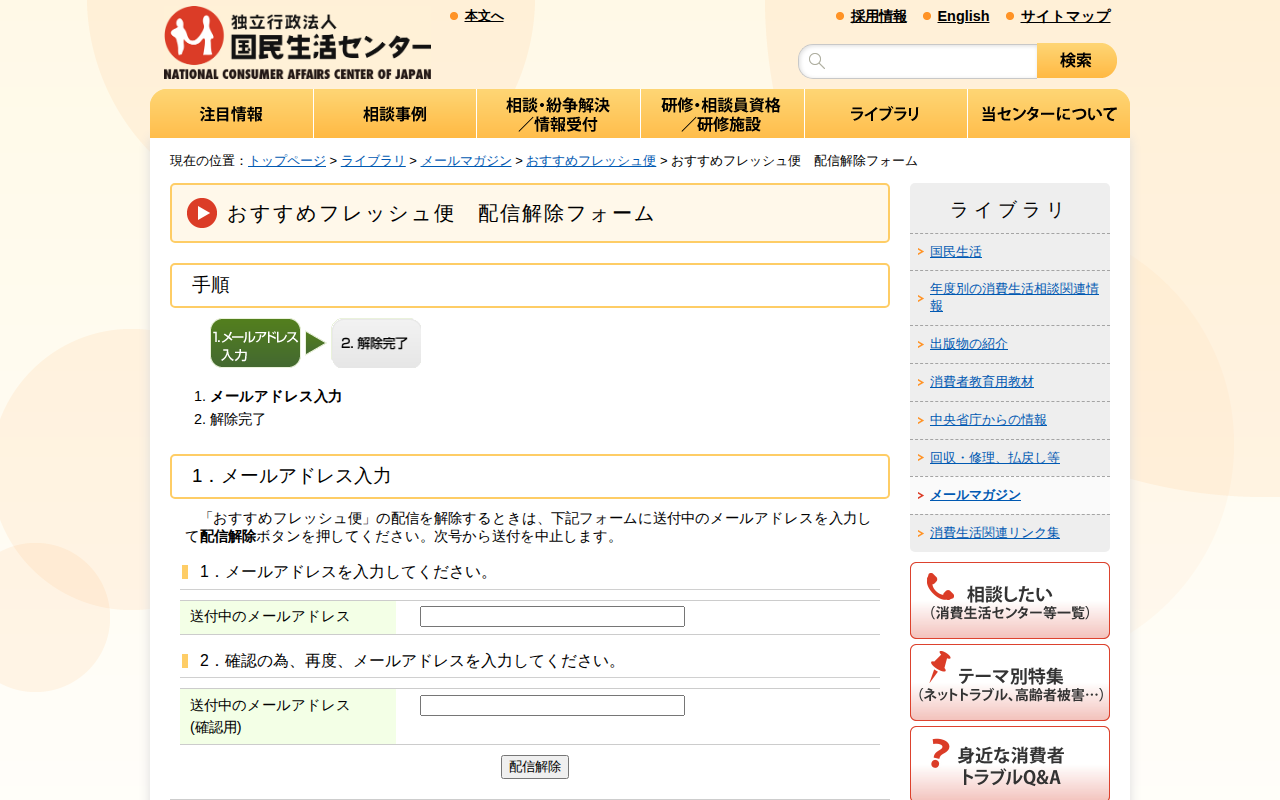The height and width of the screenshot is (800, 1280).
Task: Open 消費者教育用教材 sidebar link
Action: pyautogui.click(x=982, y=382)
